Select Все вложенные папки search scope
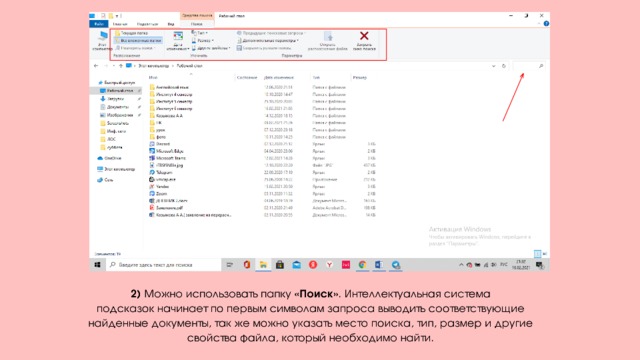The height and width of the screenshot is (360, 640). 138,40
